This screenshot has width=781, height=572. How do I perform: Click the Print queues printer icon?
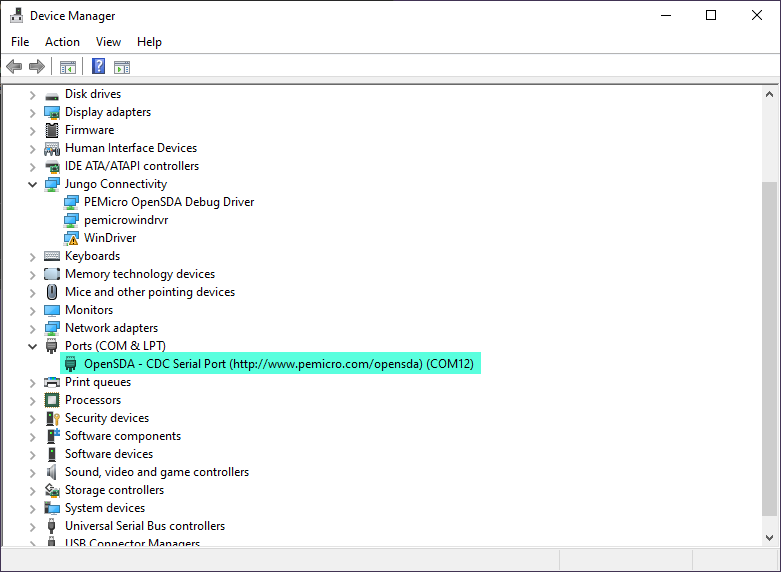52,382
